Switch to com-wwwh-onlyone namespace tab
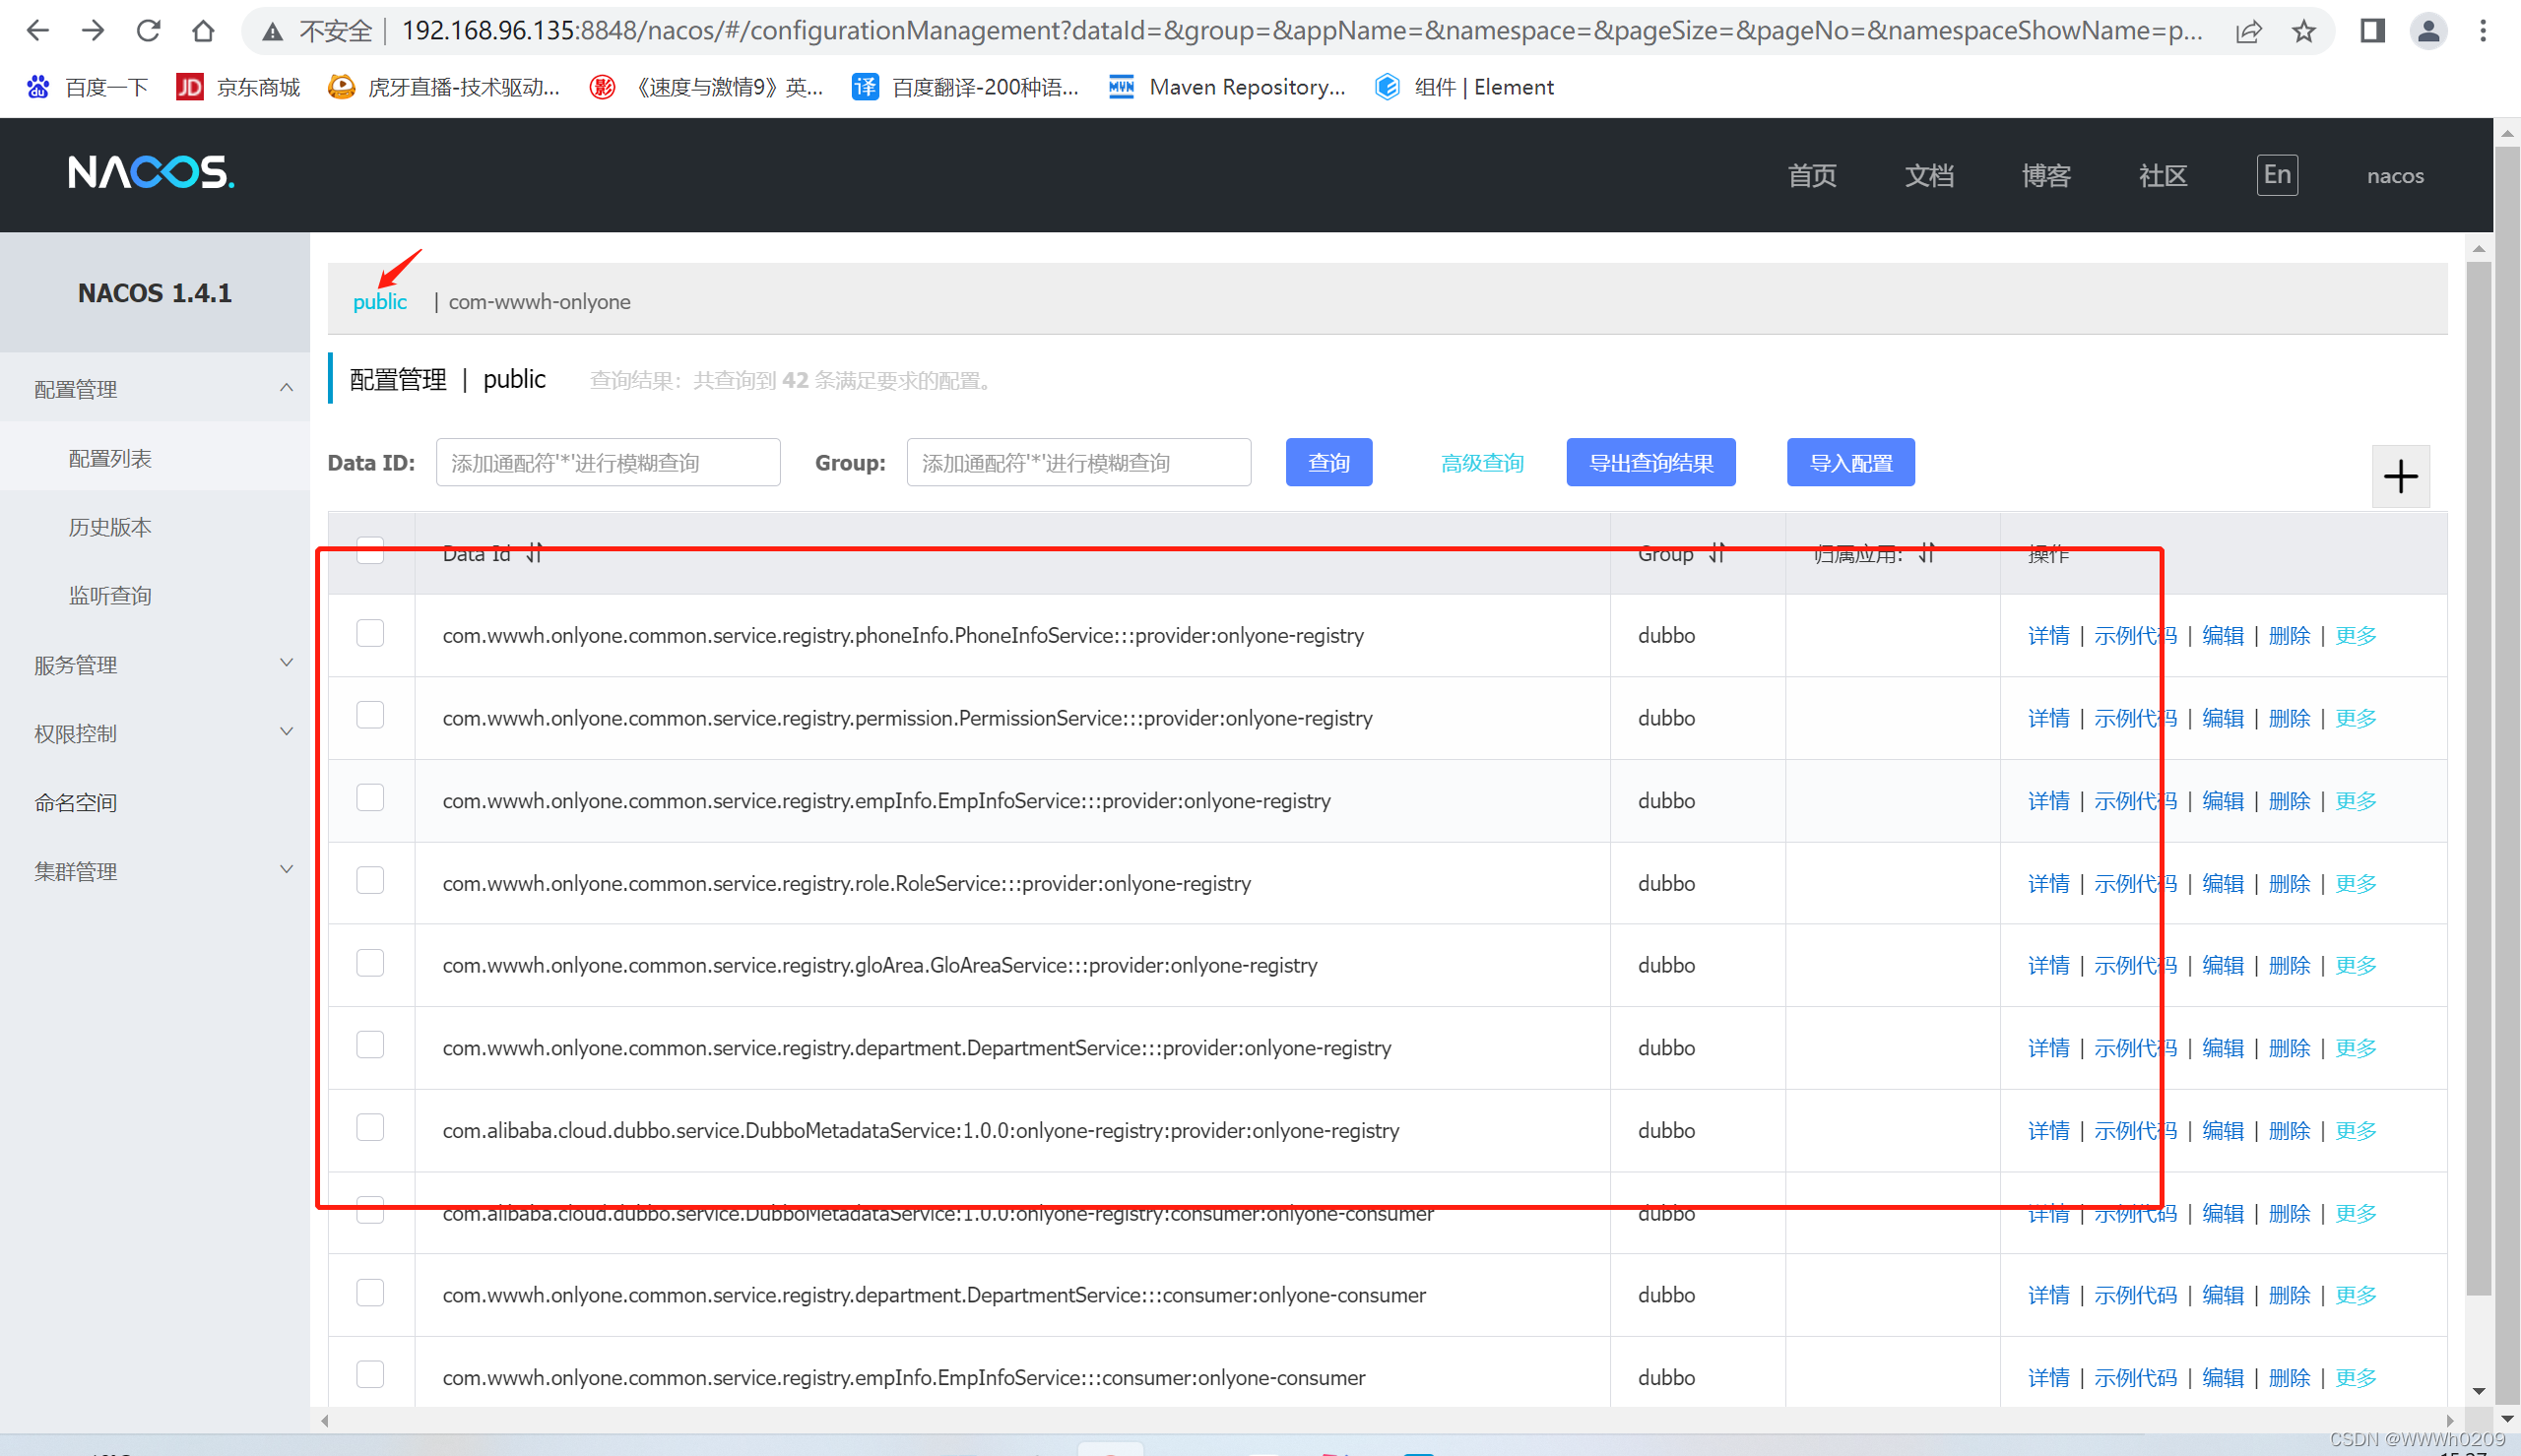The image size is (2521, 1456). pyautogui.click(x=539, y=302)
